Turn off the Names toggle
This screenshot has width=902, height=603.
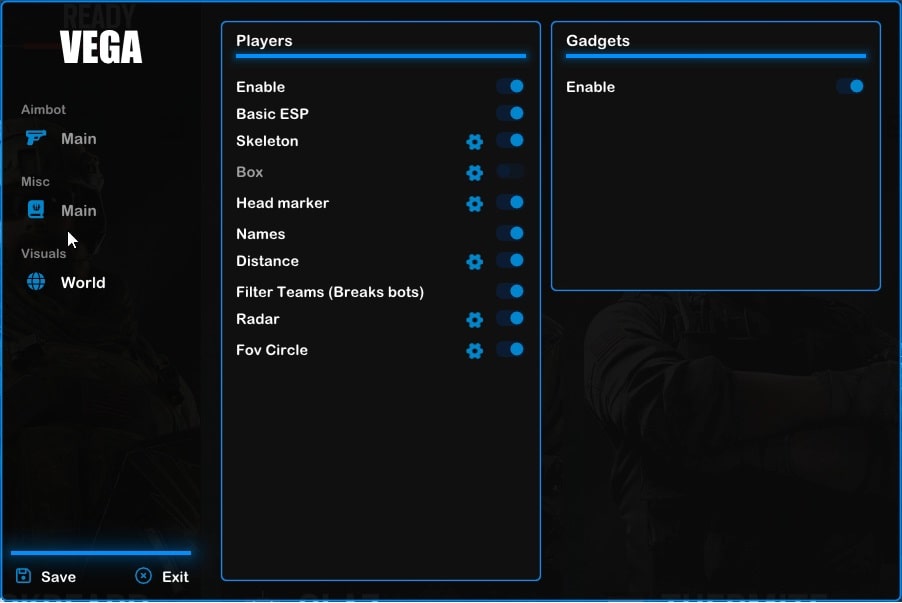511,234
